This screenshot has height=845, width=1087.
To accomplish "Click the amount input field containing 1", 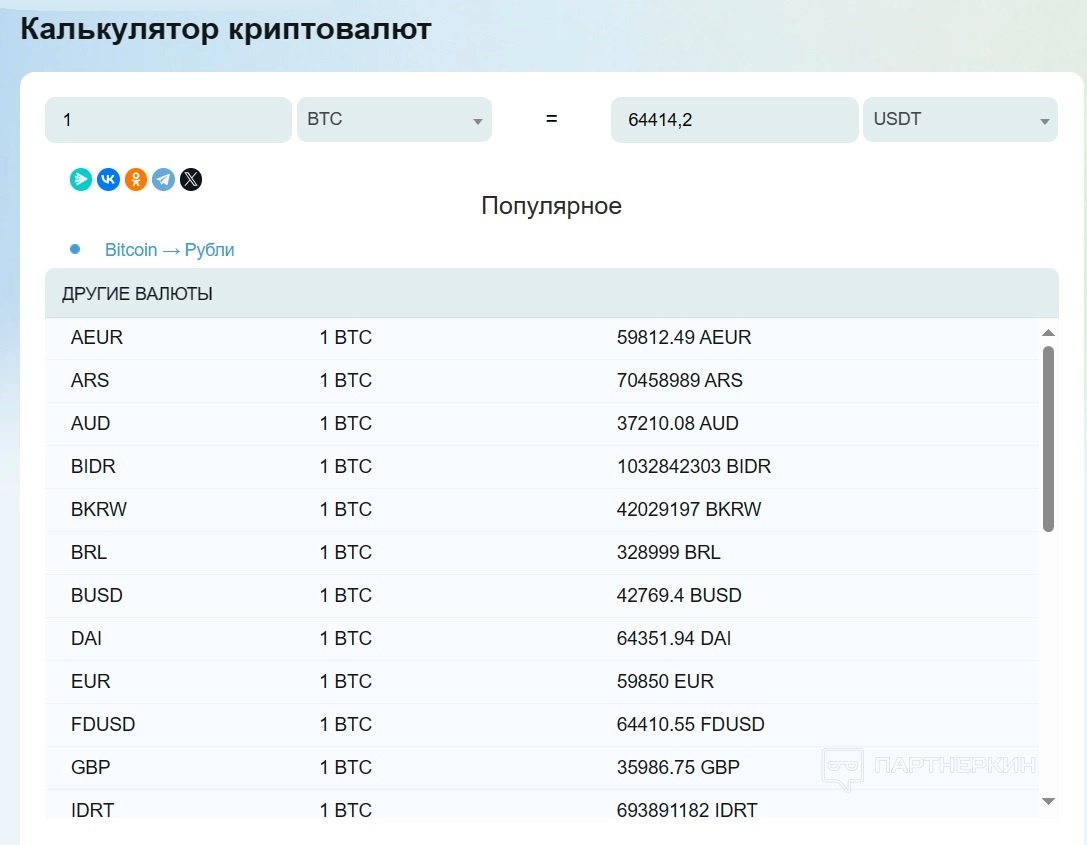I will (x=168, y=120).
